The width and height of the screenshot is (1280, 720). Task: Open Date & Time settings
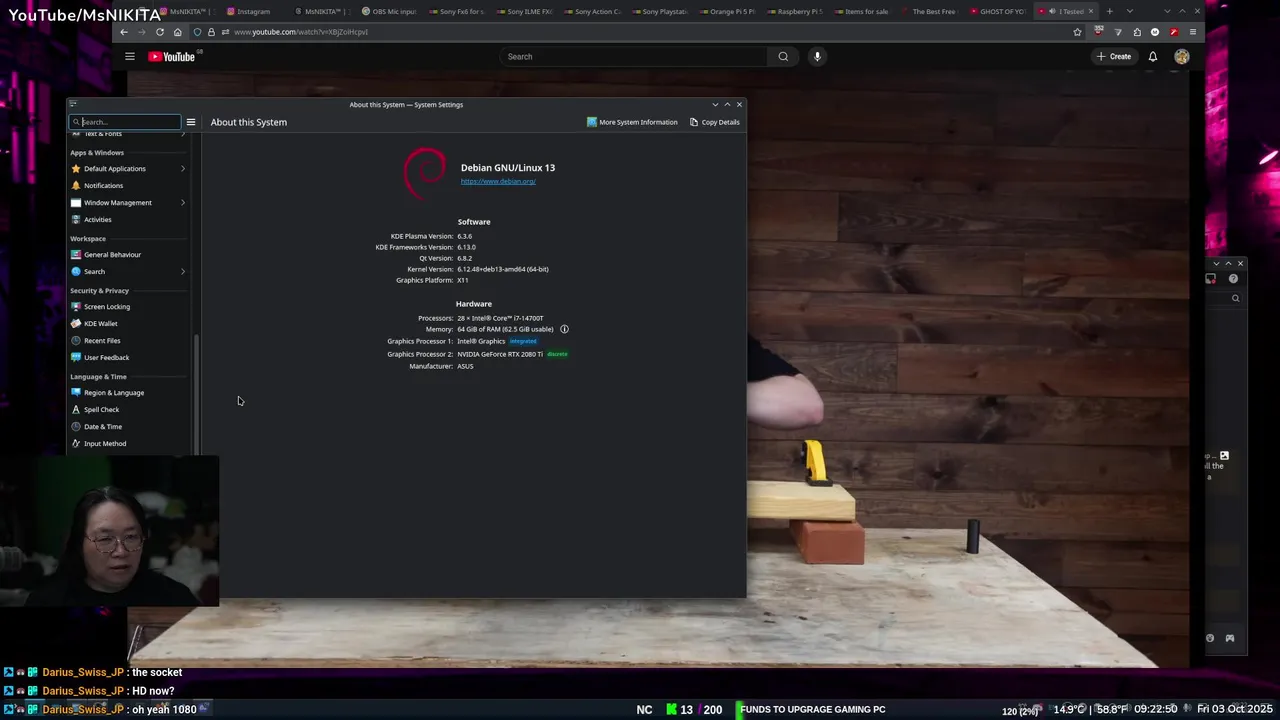(x=128, y=427)
